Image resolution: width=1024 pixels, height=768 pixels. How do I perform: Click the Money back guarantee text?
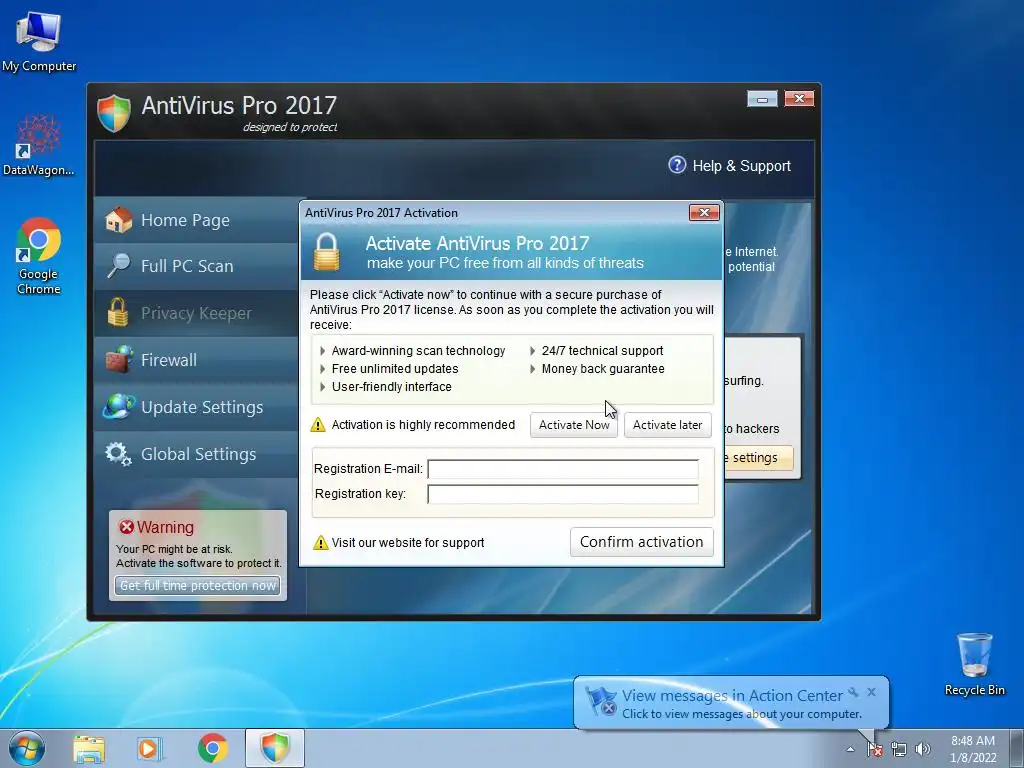click(x=603, y=369)
